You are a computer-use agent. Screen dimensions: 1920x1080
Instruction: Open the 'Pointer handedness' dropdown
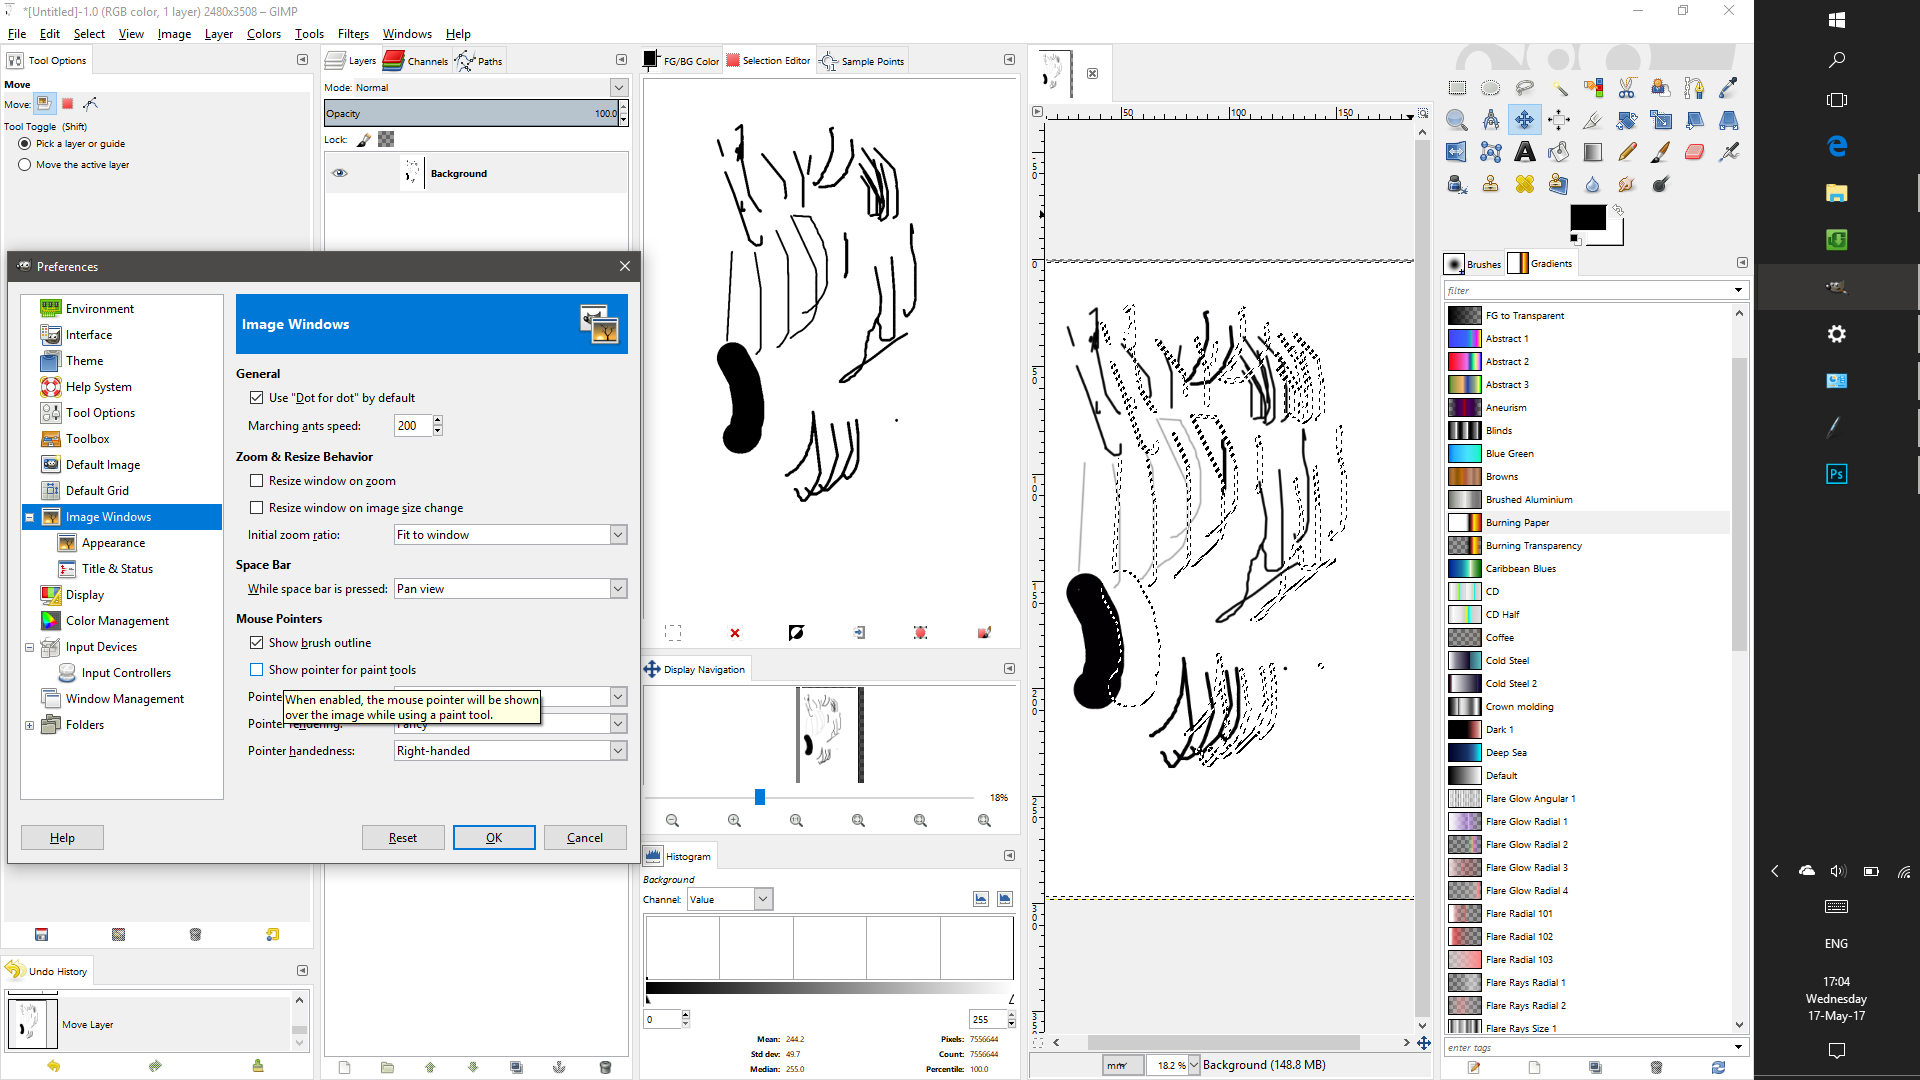point(511,751)
